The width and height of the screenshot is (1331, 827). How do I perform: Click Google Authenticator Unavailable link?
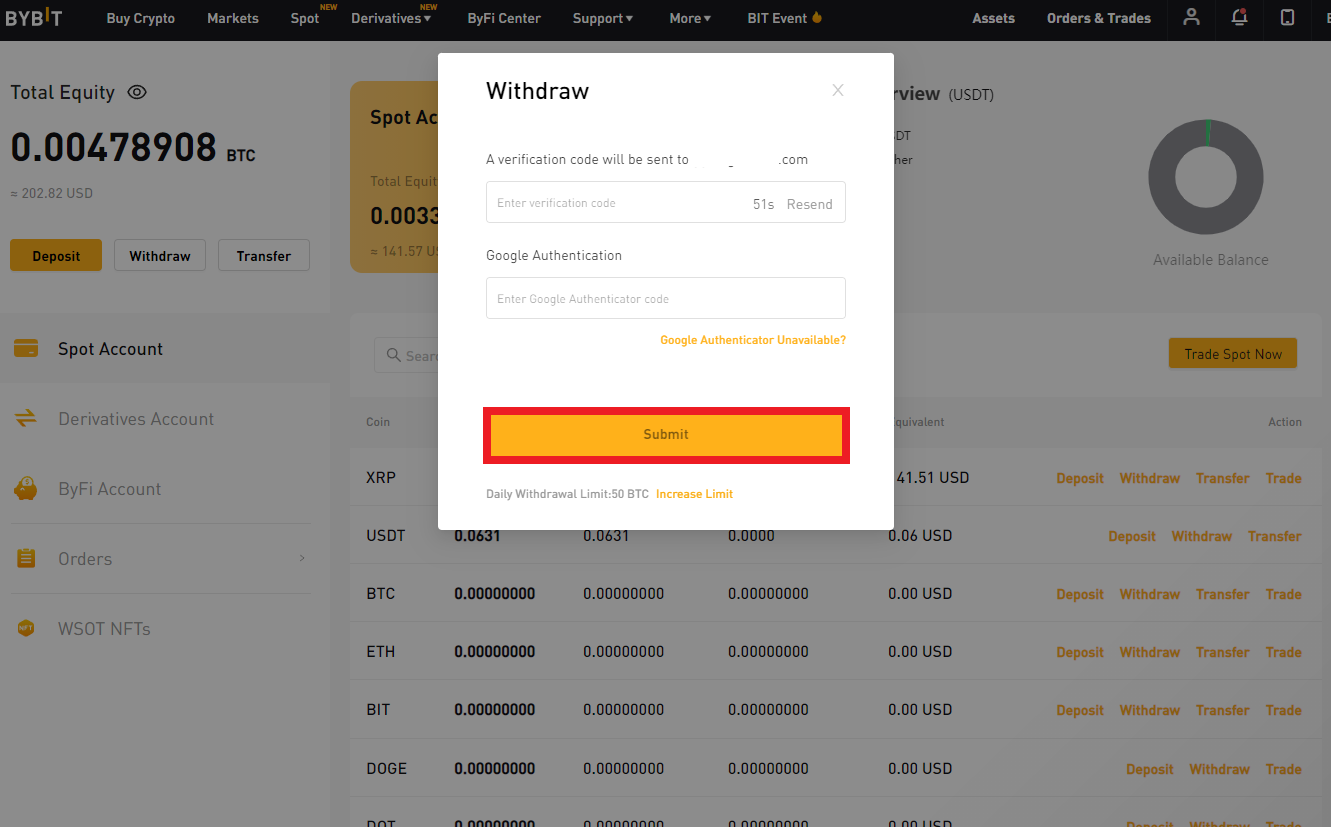tap(753, 340)
